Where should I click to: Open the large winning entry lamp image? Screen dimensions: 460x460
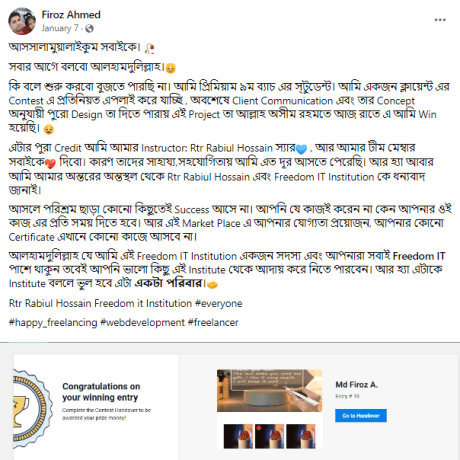coord(269,390)
